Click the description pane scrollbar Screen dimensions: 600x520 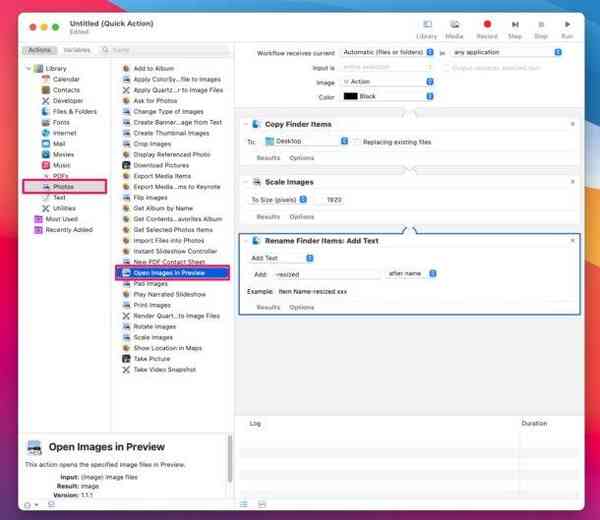(x=230, y=458)
